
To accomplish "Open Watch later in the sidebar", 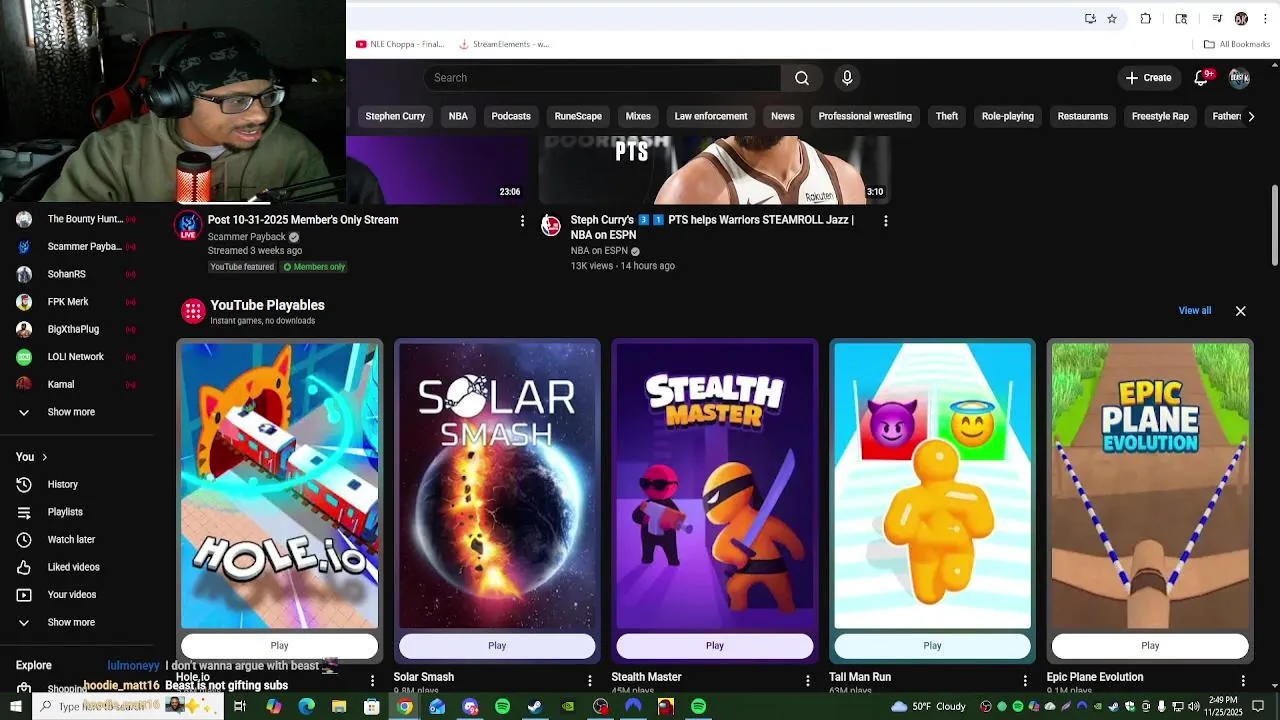I will (71, 539).
